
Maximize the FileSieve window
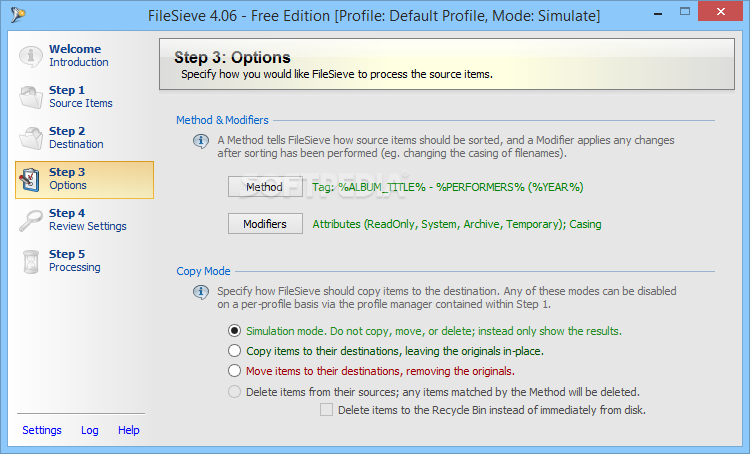685,11
